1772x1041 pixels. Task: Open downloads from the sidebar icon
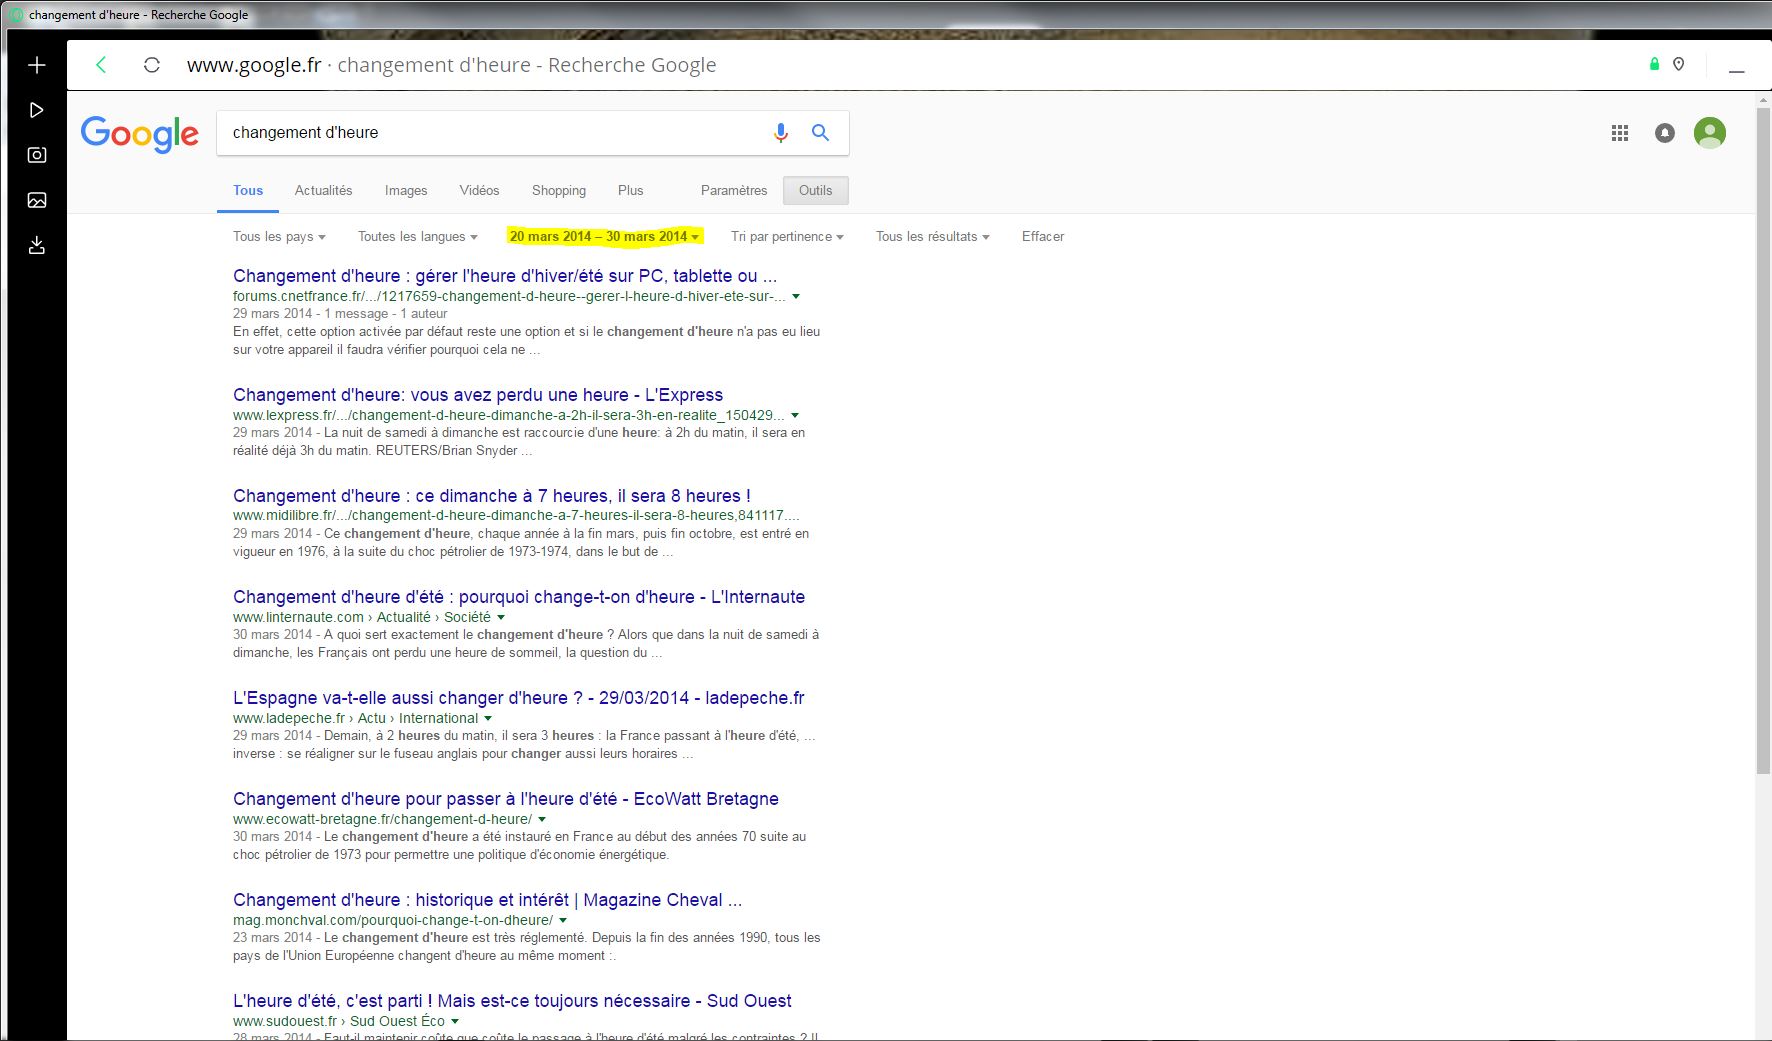(x=37, y=245)
